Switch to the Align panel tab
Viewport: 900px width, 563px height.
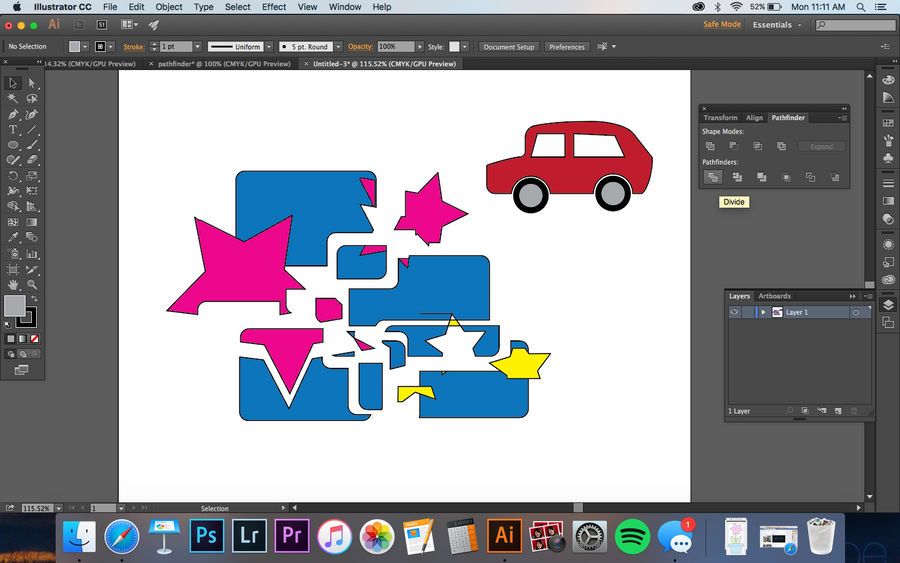(754, 118)
